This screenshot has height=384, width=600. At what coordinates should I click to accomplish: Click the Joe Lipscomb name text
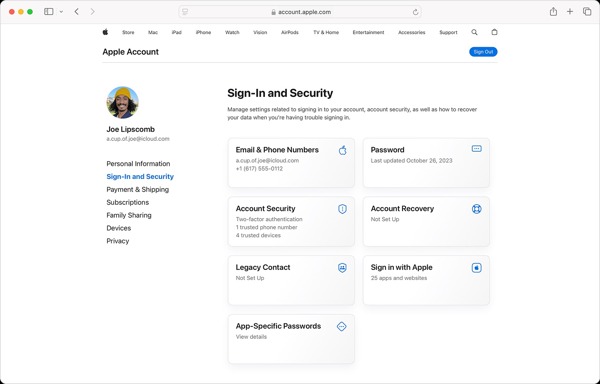point(130,129)
